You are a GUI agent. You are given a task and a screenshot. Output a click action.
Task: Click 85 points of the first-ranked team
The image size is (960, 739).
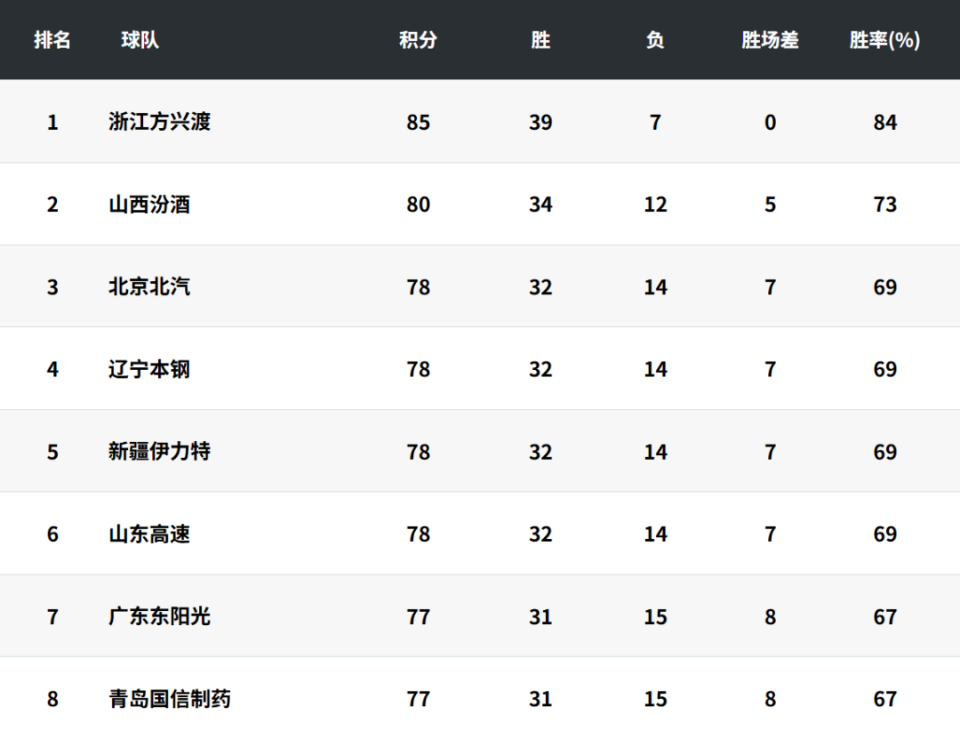pyautogui.click(x=418, y=122)
